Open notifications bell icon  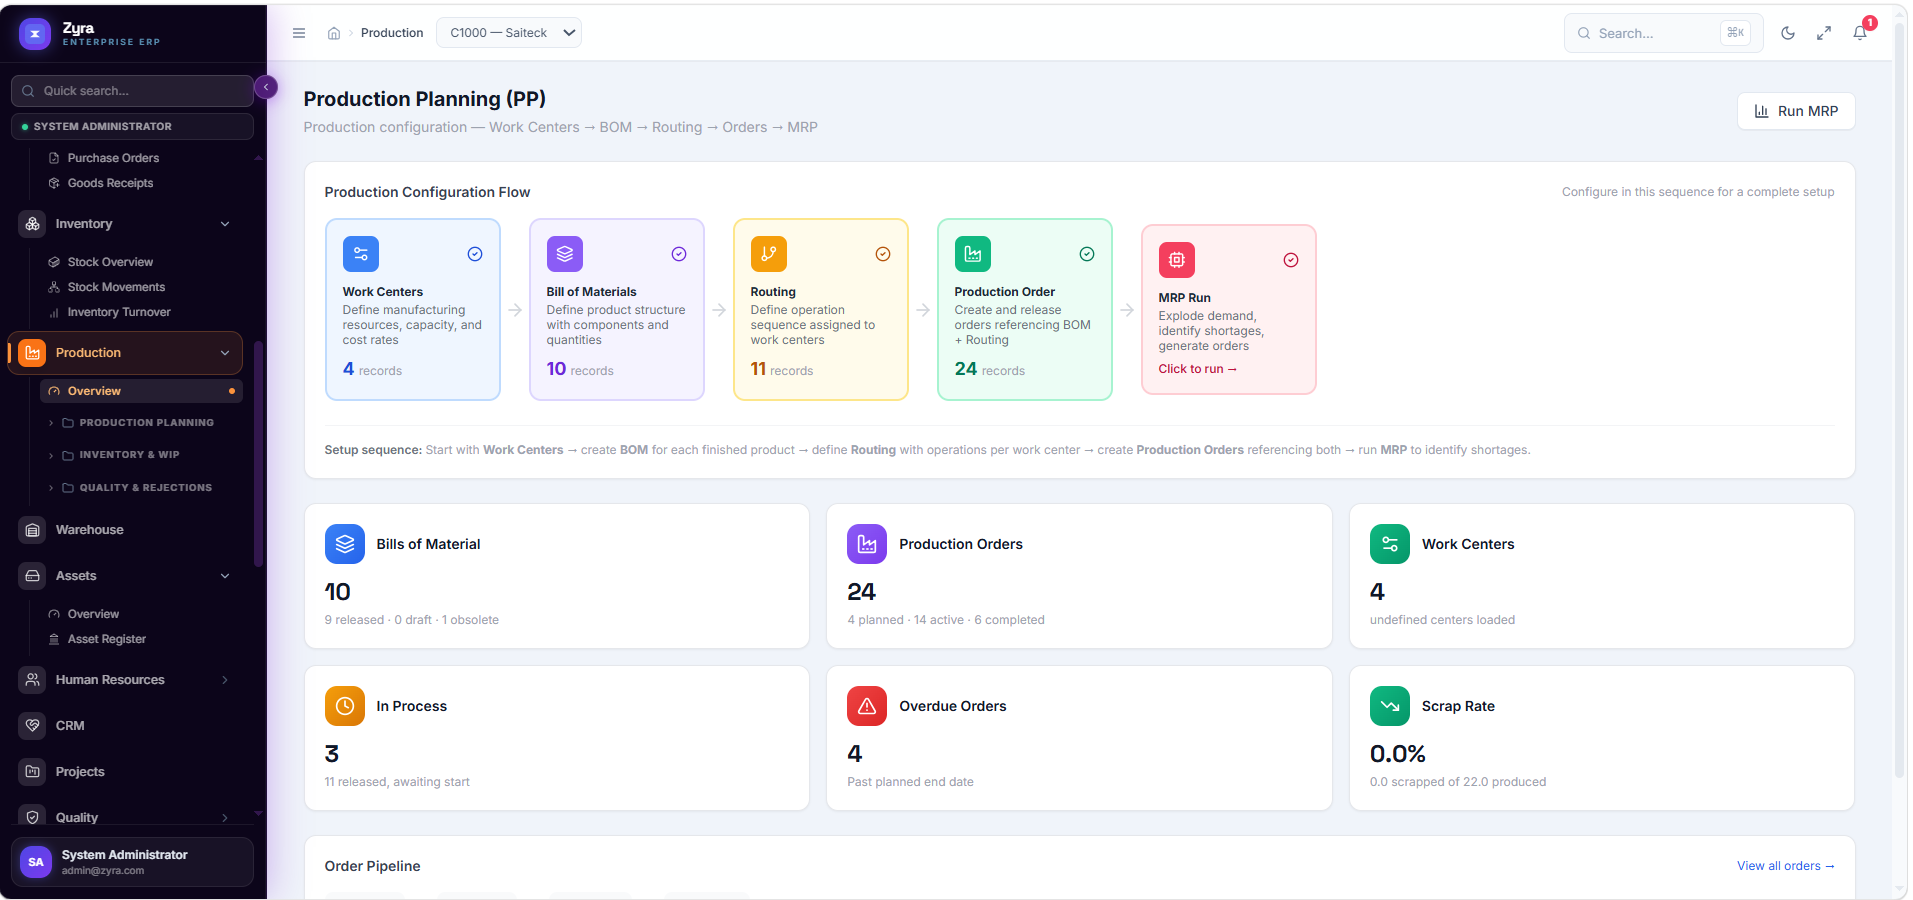click(1860, 33)
